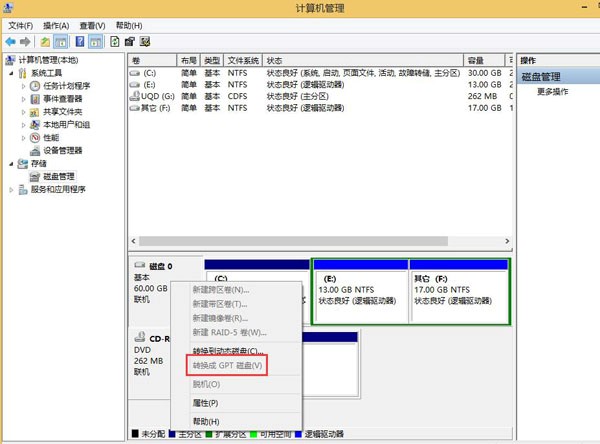
Task: Choose 转换到动态磁盘 in context menu
Action: pyautogui.click(x=228, y=351)
